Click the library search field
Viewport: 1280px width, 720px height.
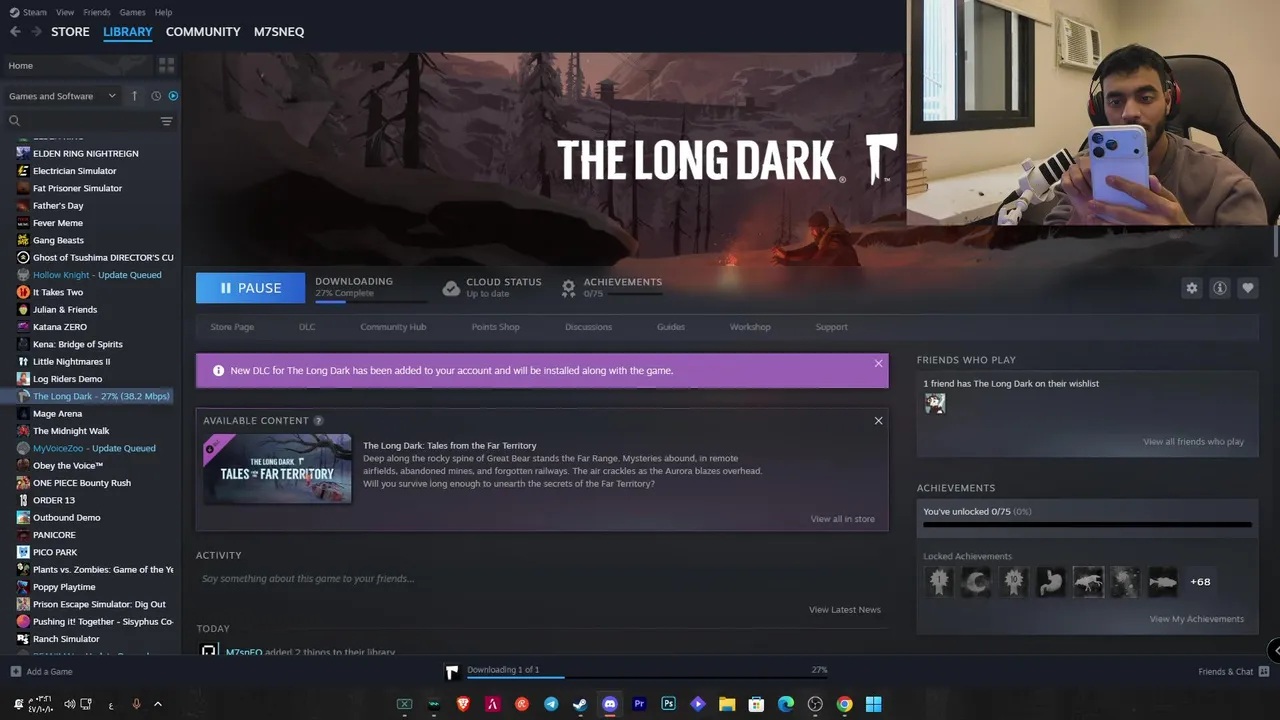click(x=82, y=121)
